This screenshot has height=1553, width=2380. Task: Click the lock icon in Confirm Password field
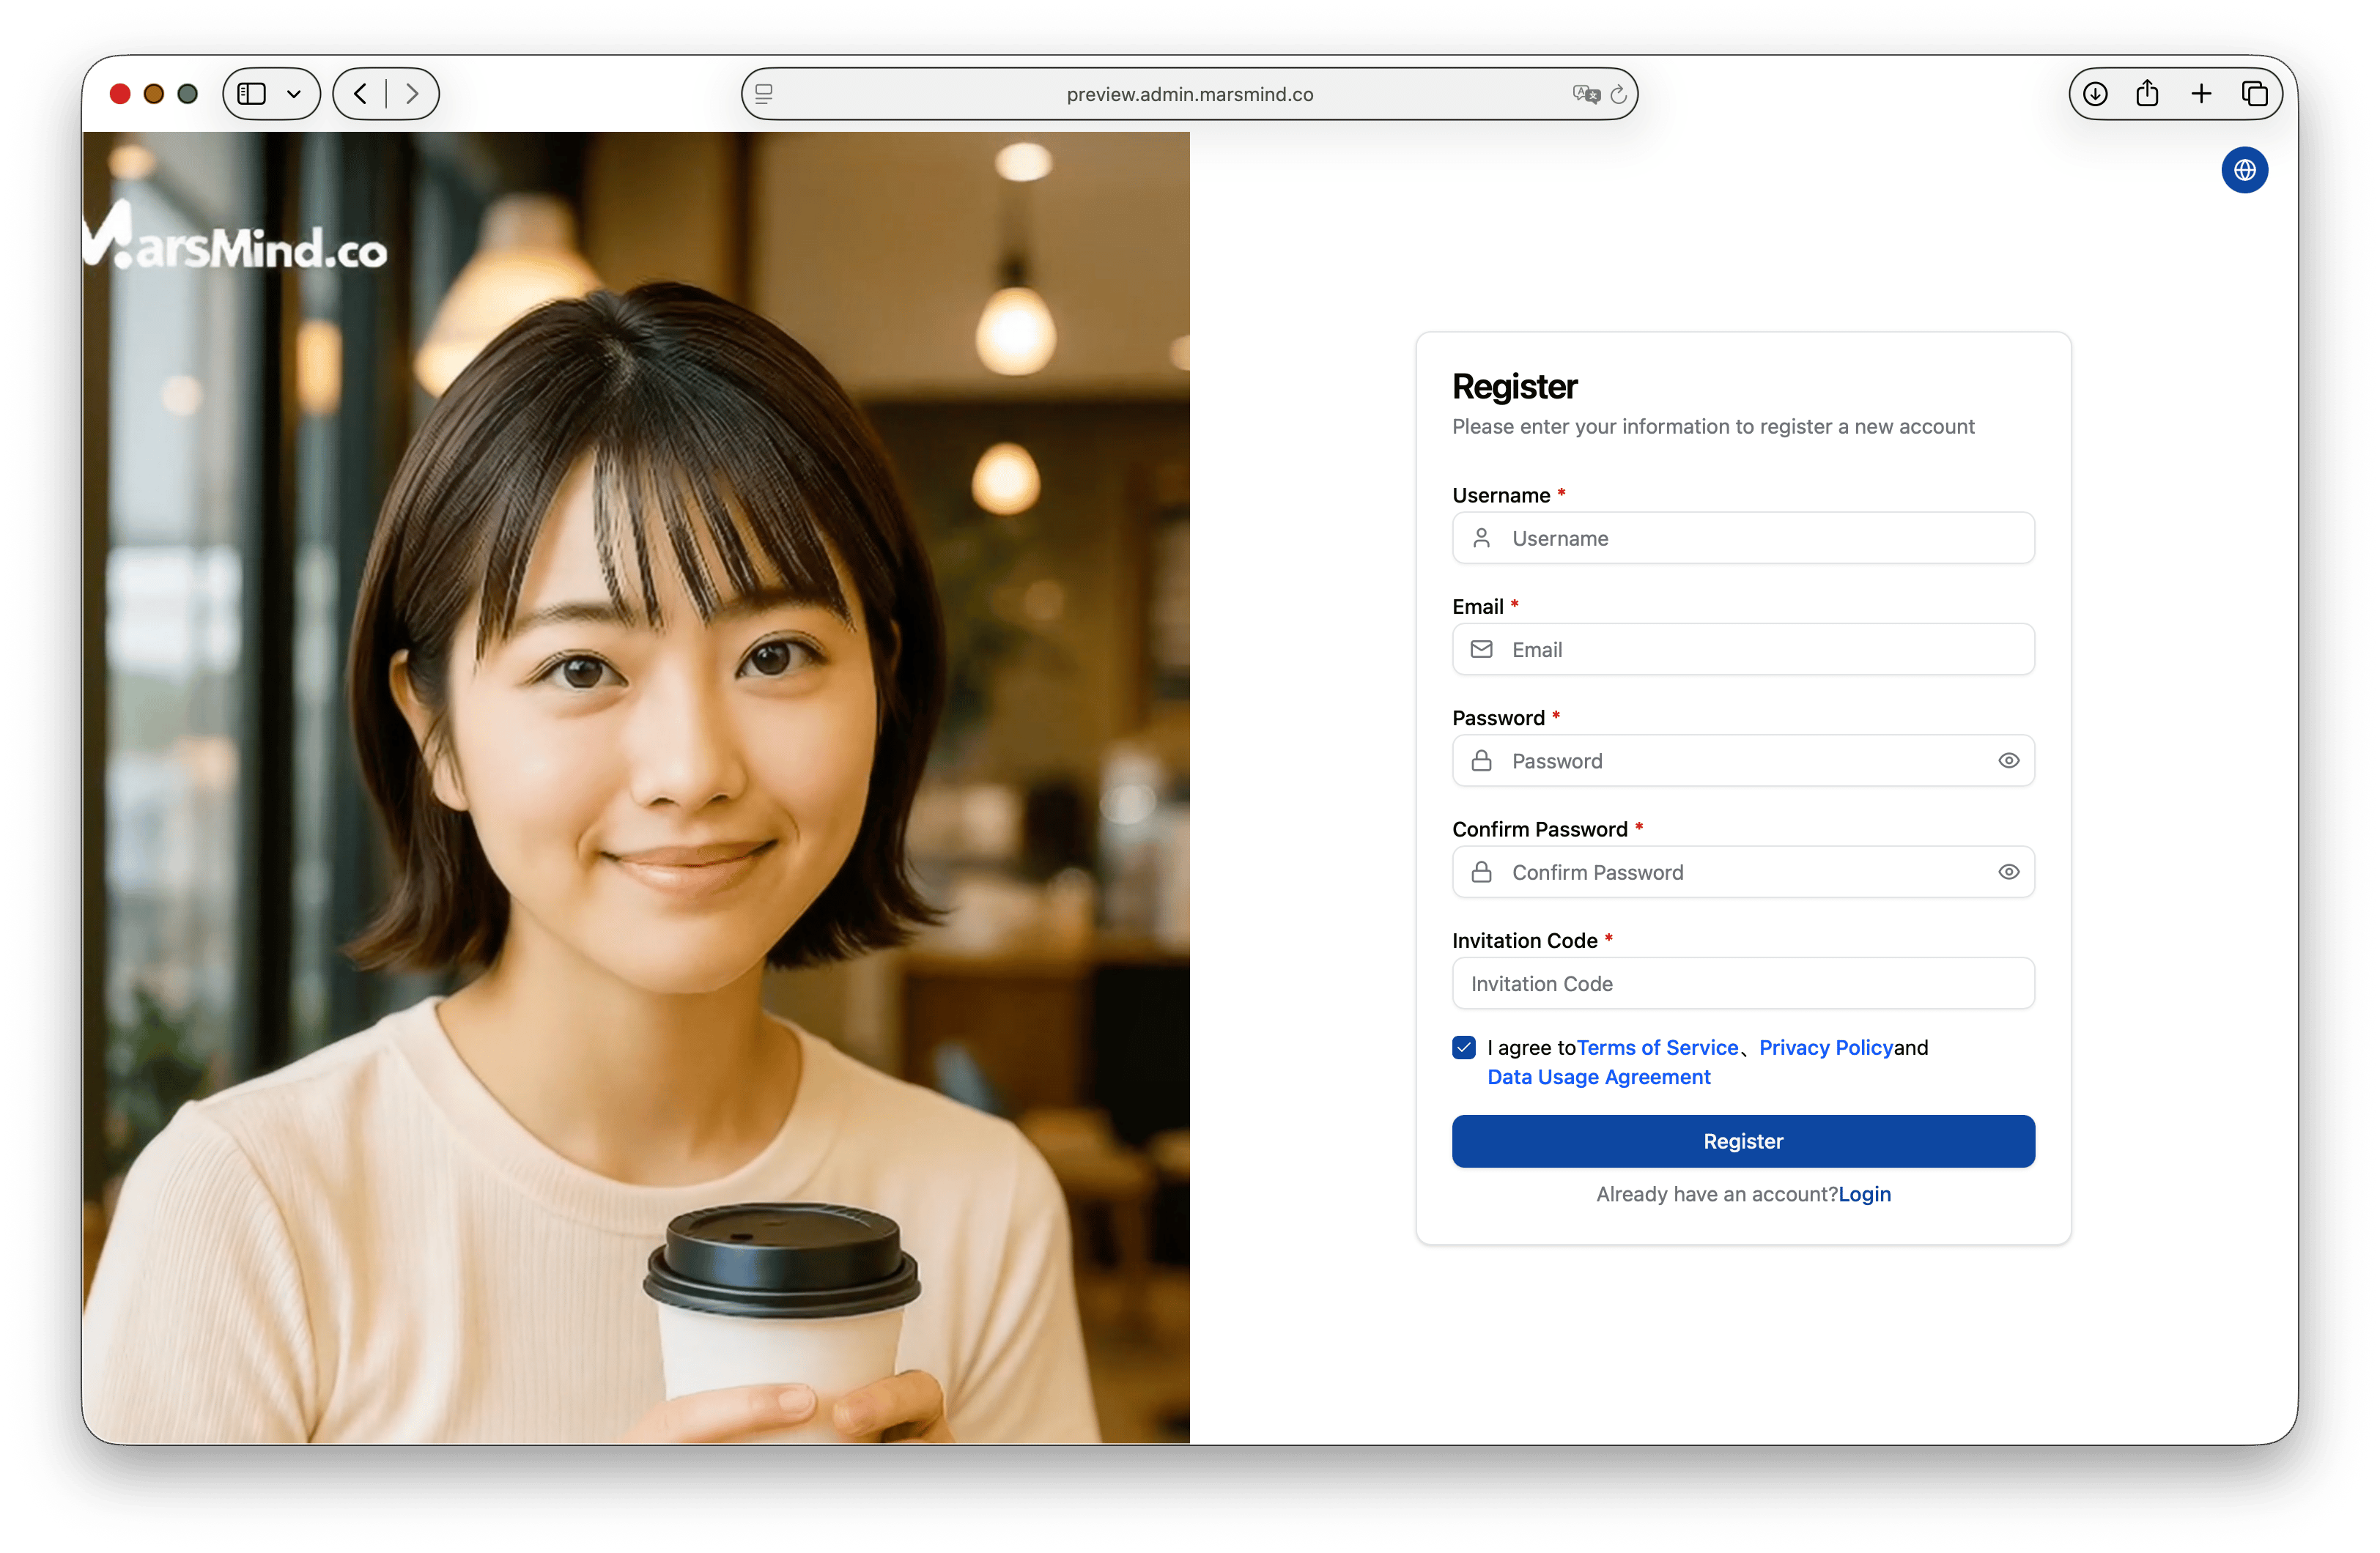click(x=1481, y=872)
